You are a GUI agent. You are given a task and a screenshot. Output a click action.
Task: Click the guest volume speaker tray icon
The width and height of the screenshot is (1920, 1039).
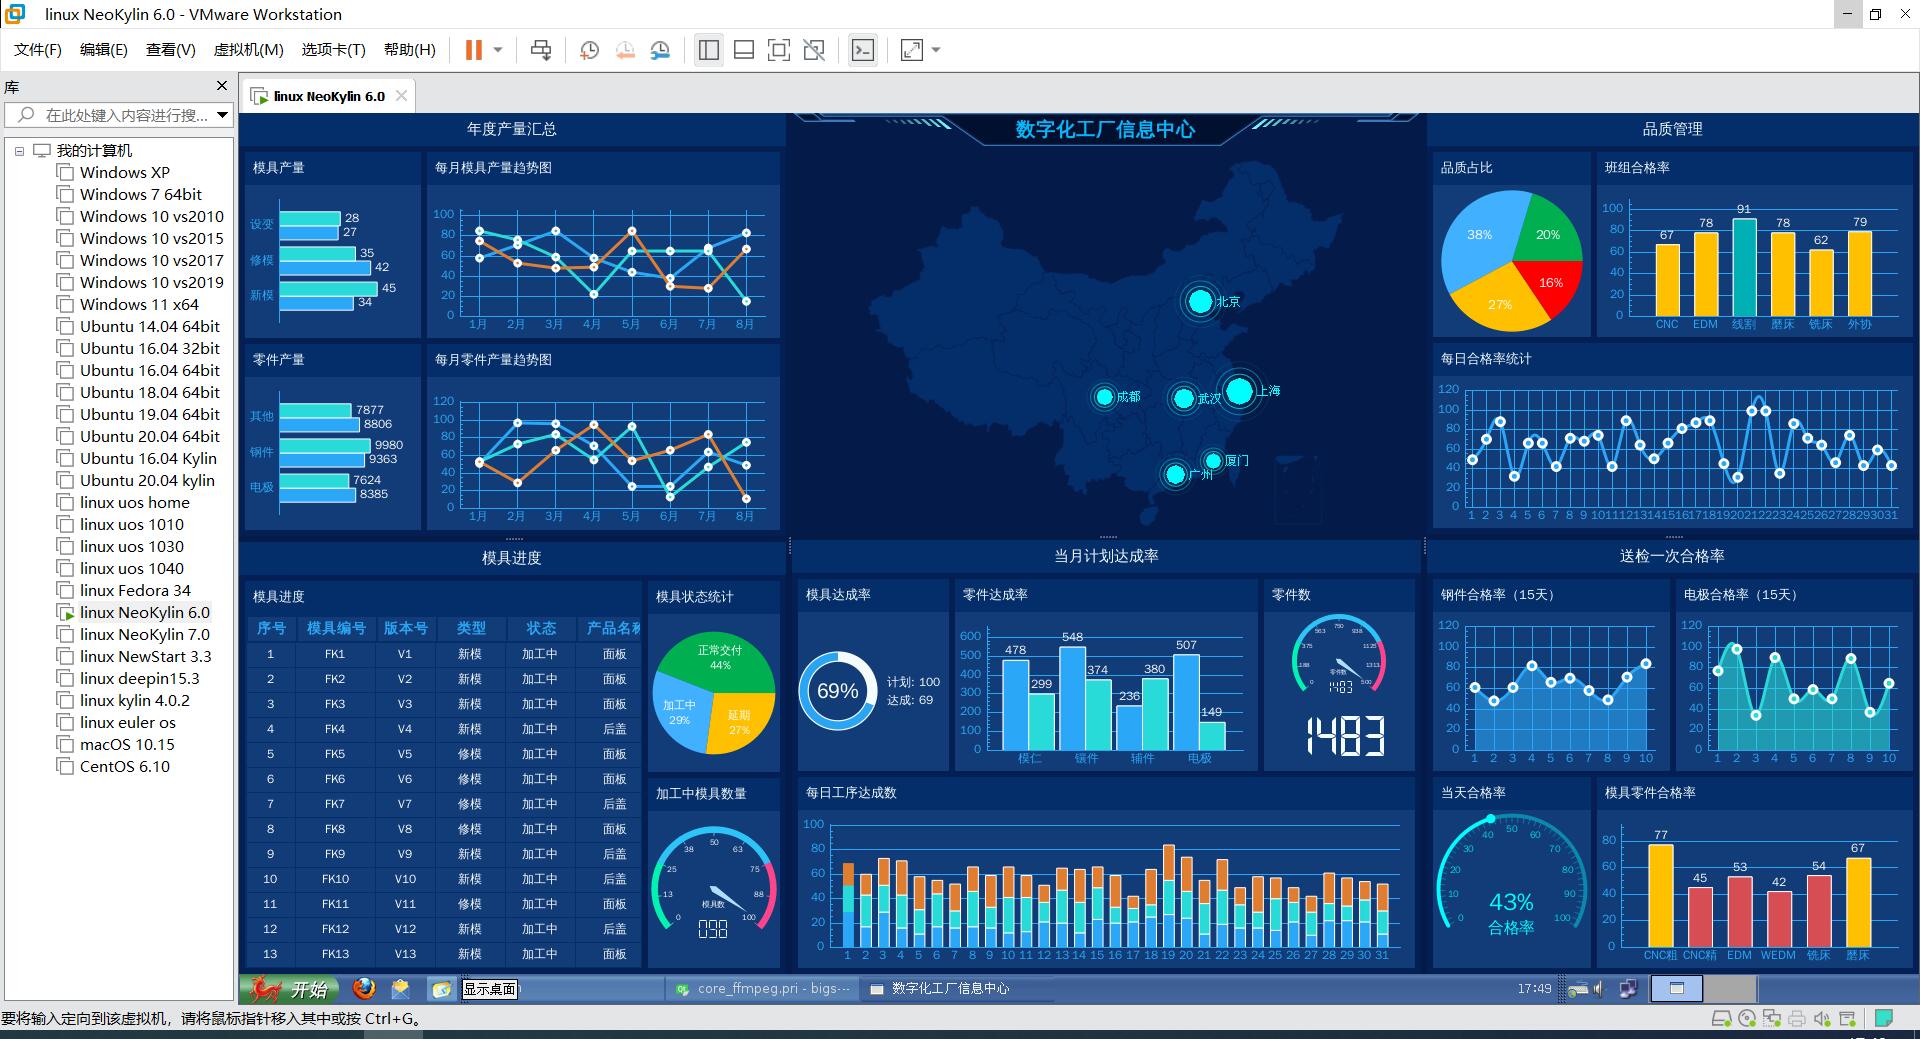coord(1598,989)
